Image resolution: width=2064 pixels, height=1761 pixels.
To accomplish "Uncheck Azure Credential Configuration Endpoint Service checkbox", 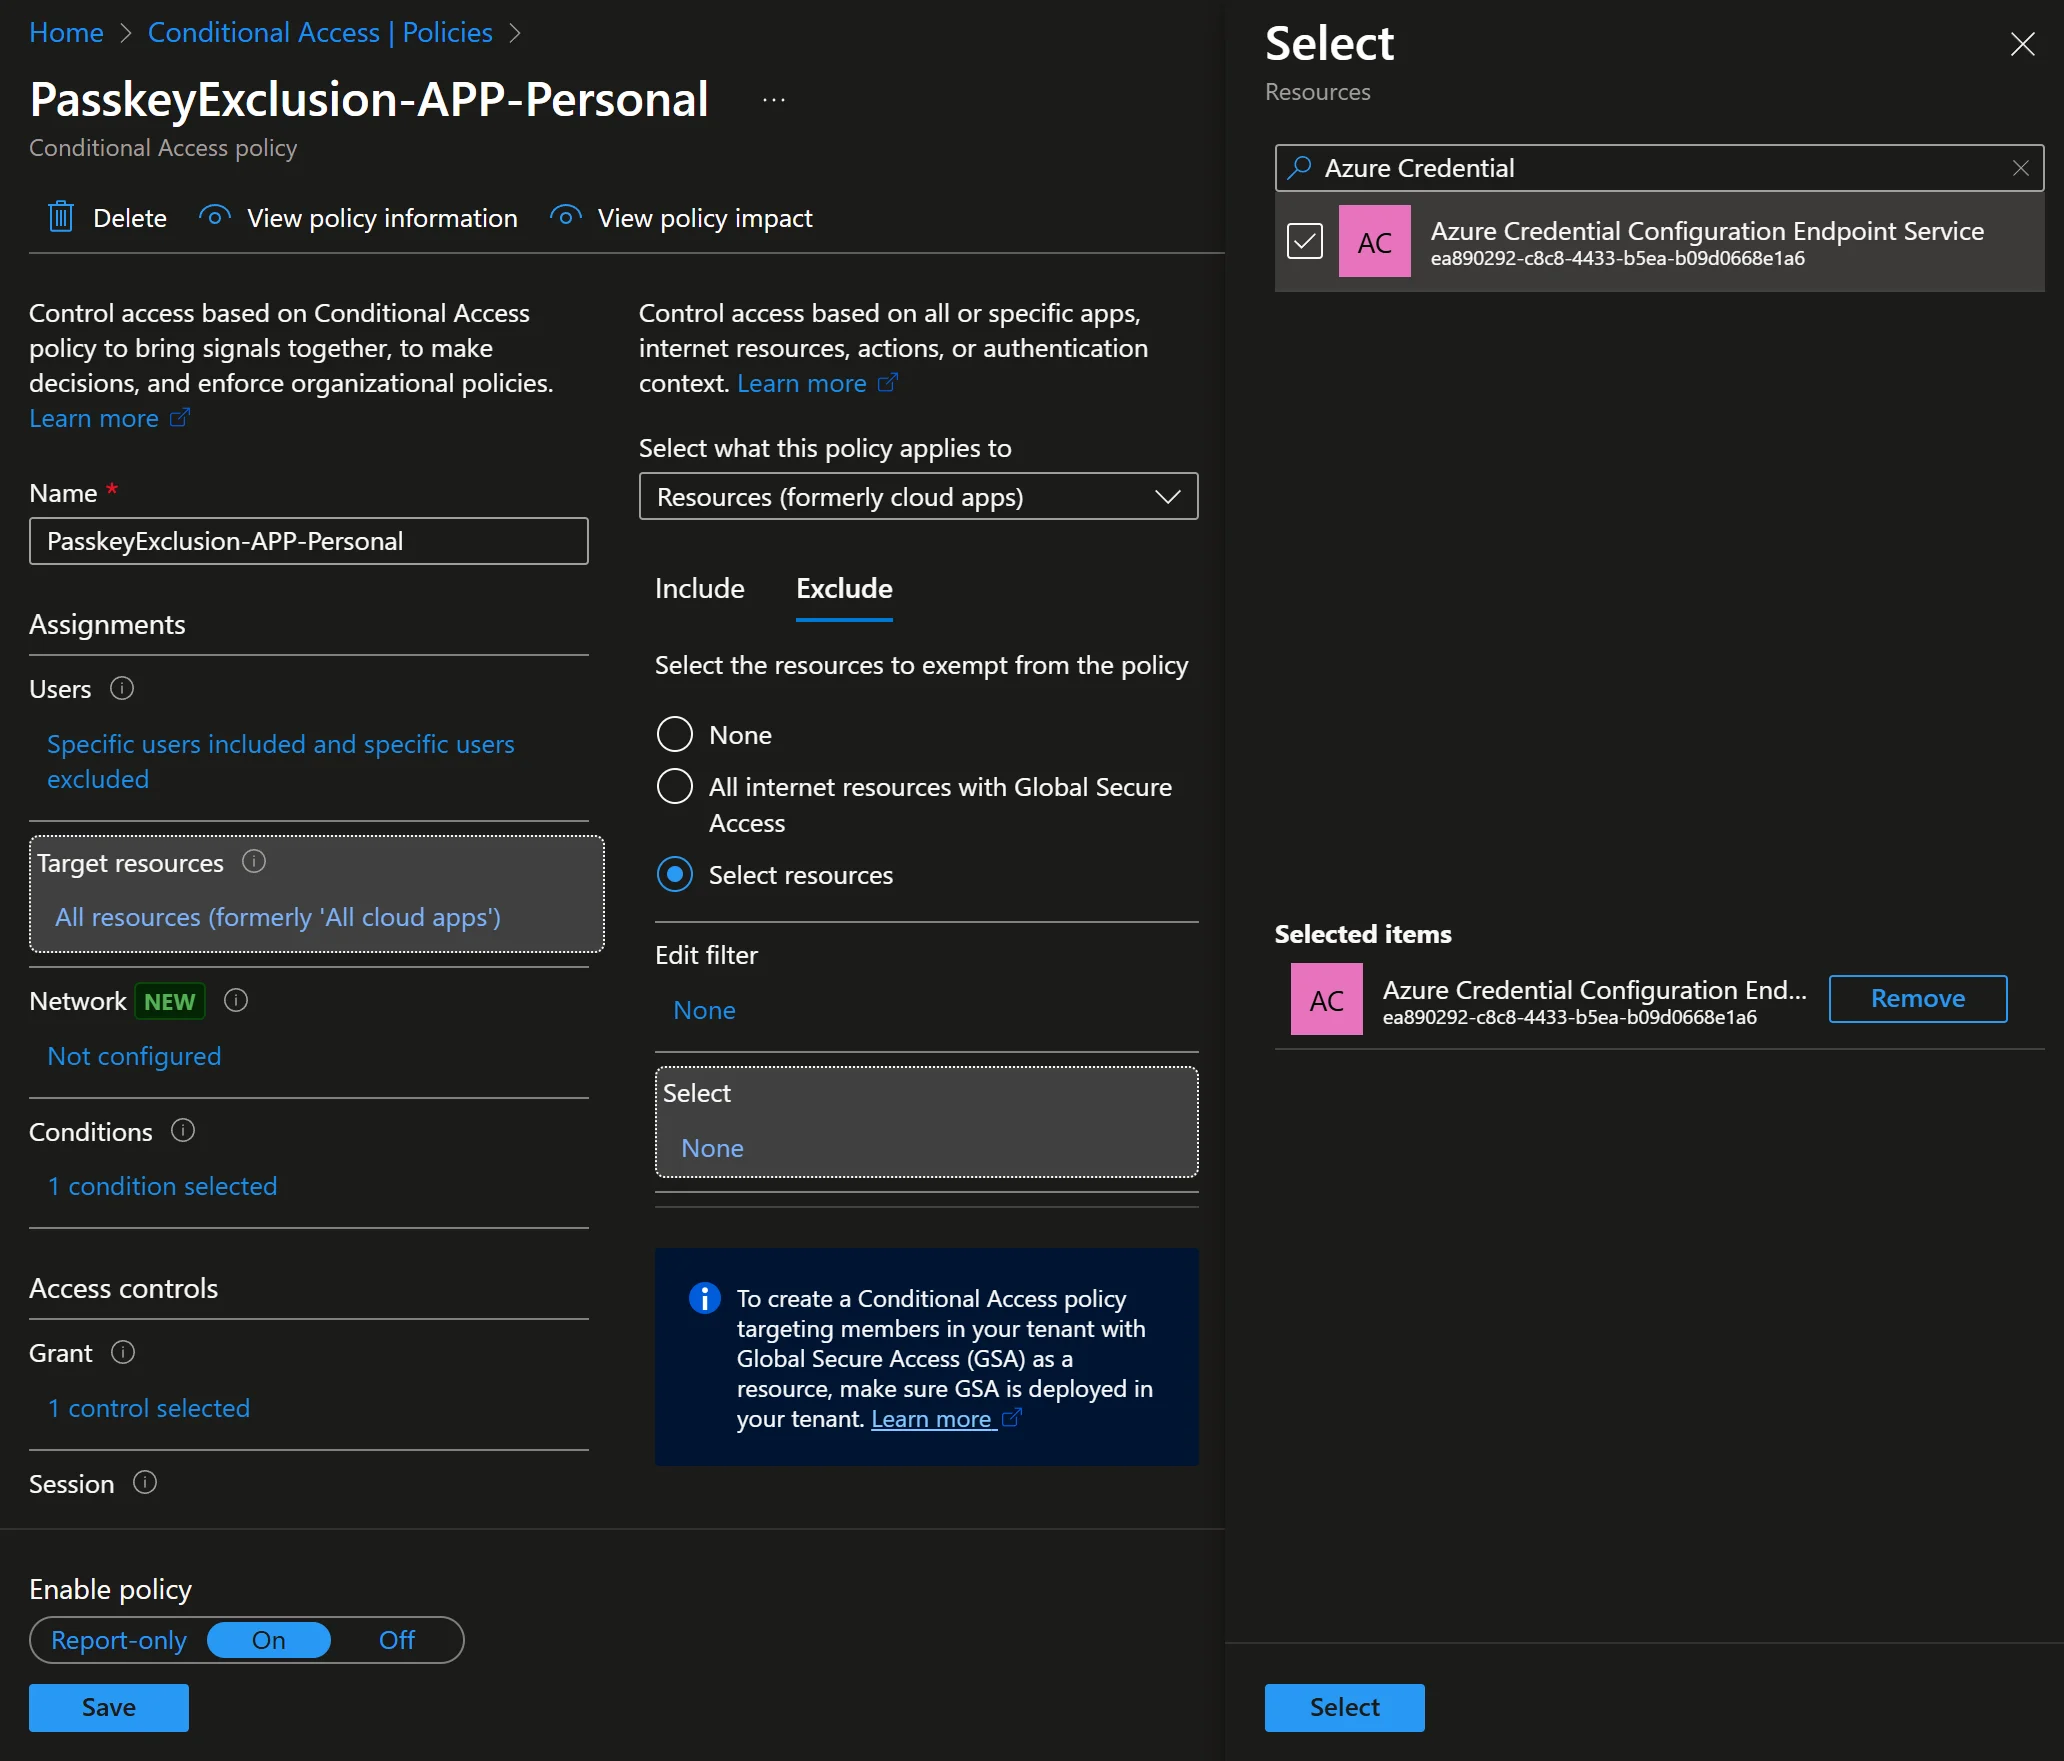I will pos(1304,241).
